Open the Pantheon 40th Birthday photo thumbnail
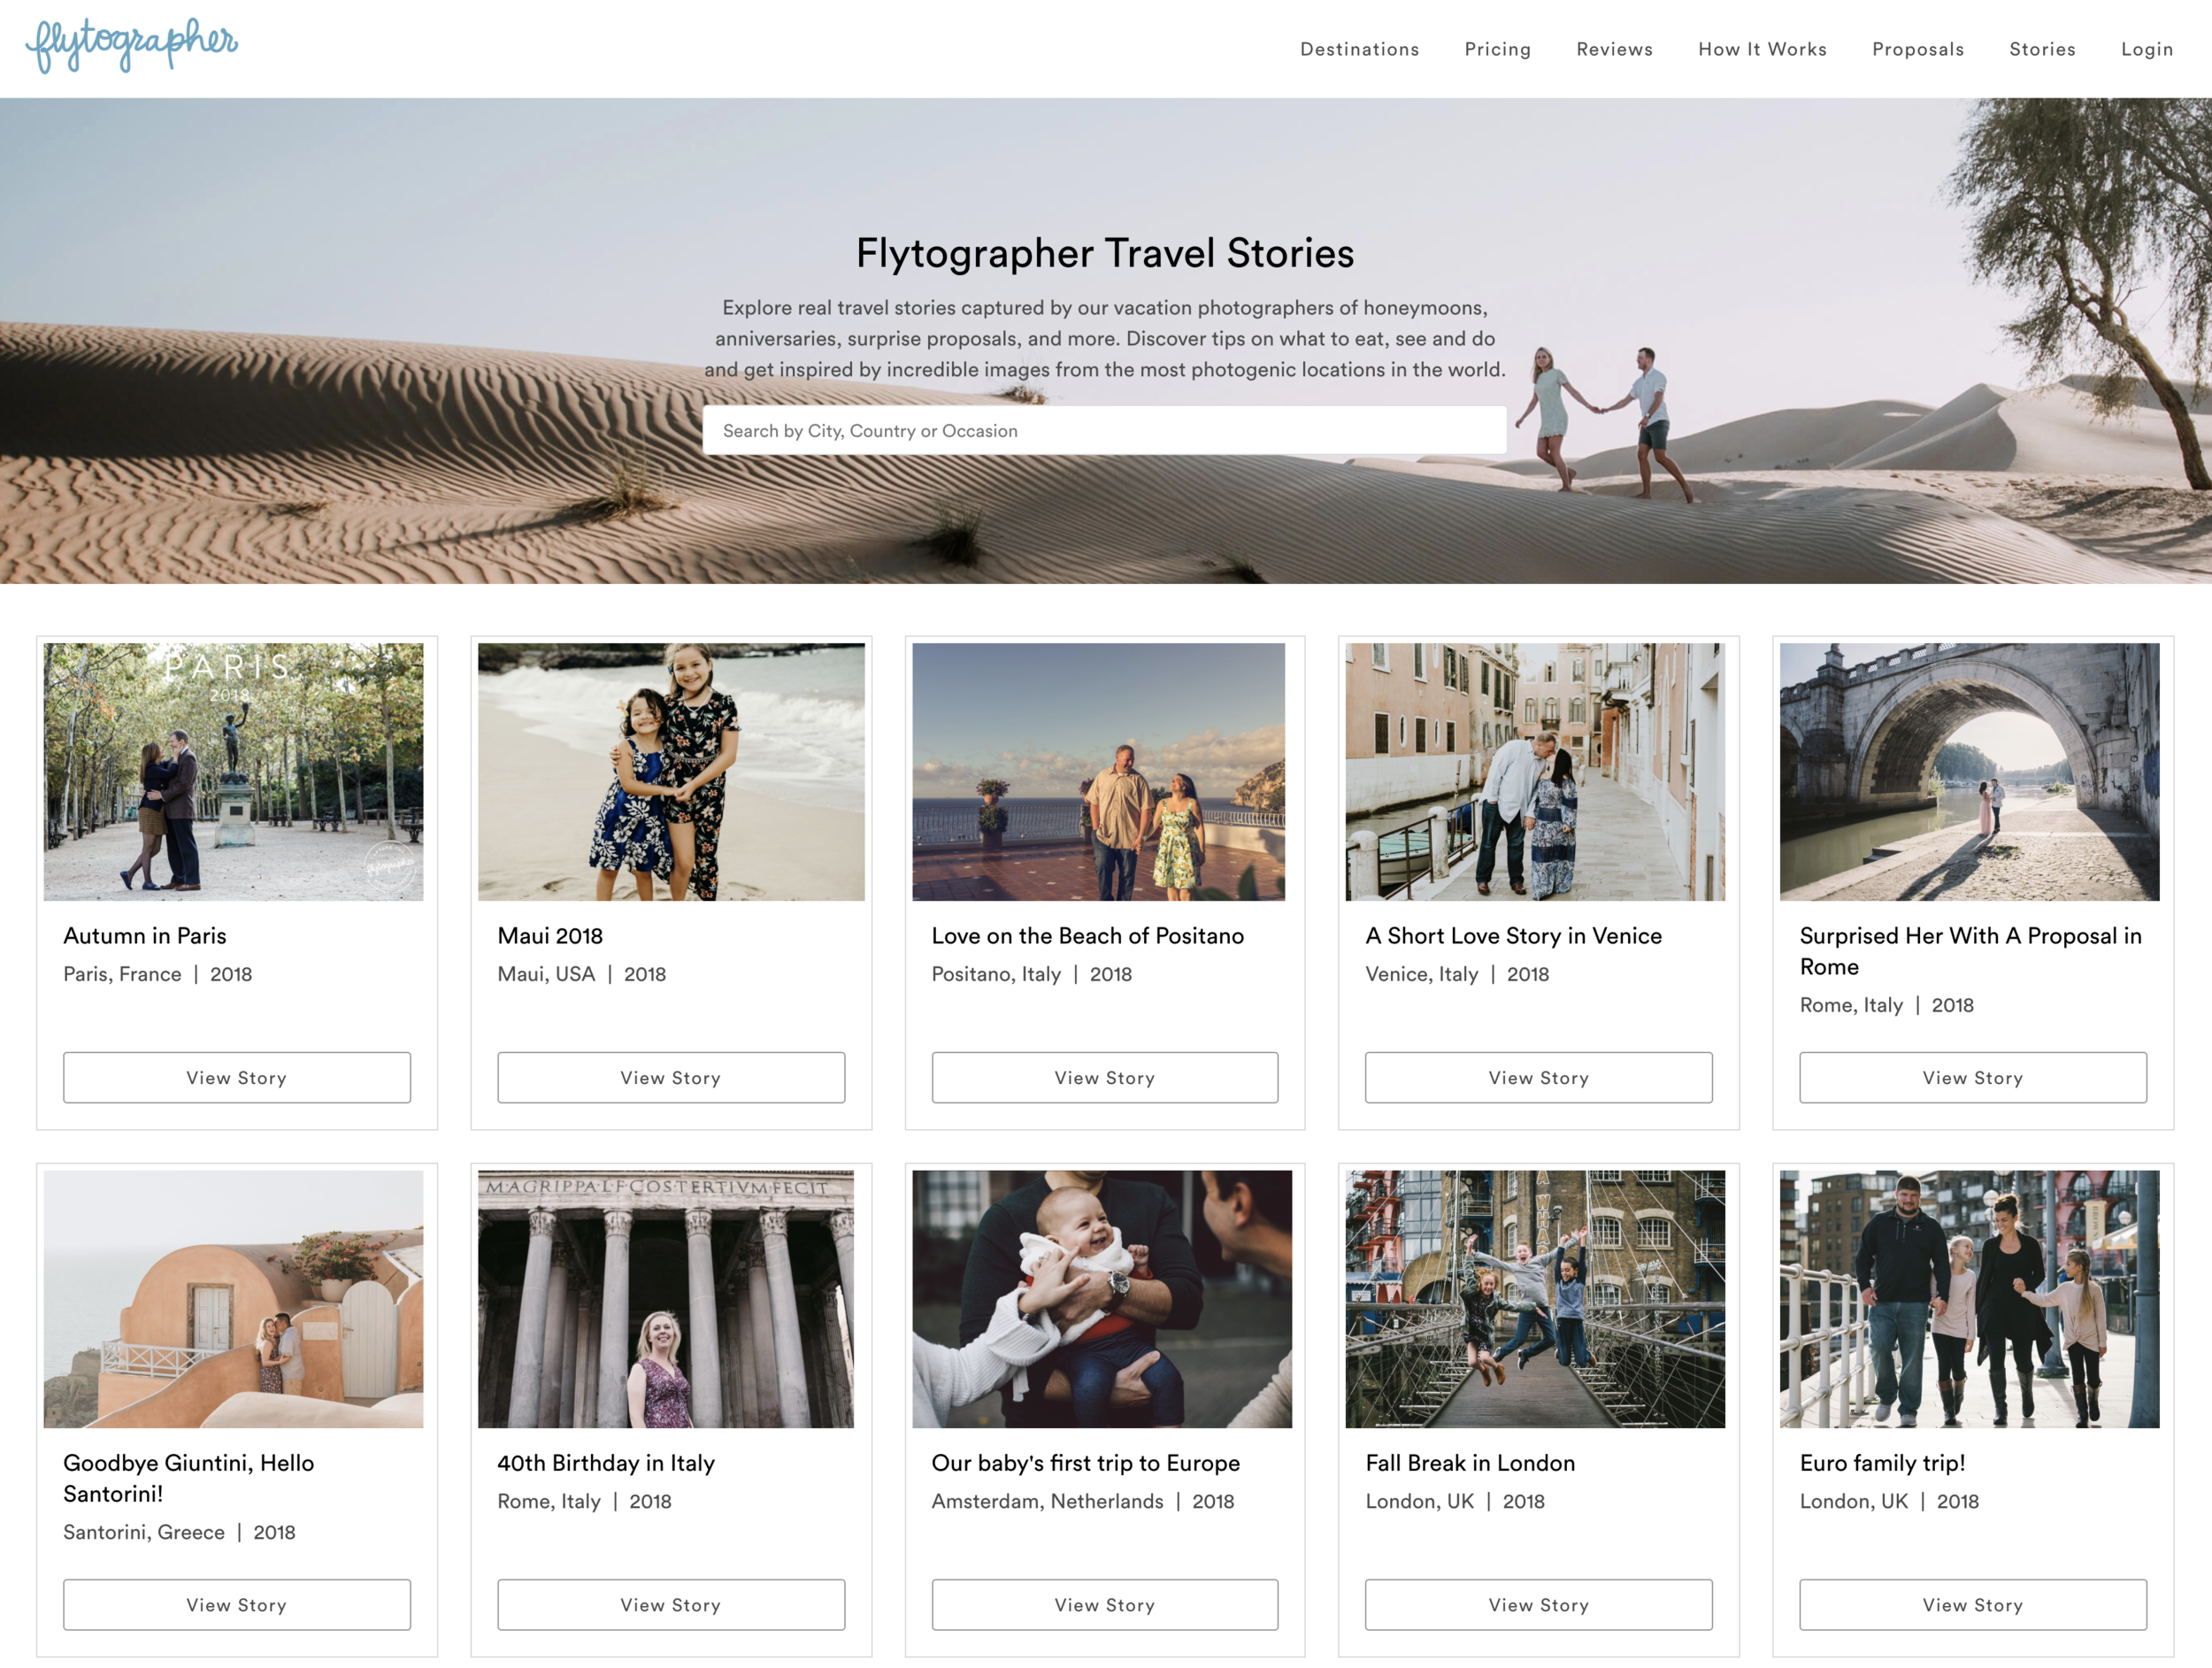2212x1668 pixels. coord(666,1299)
